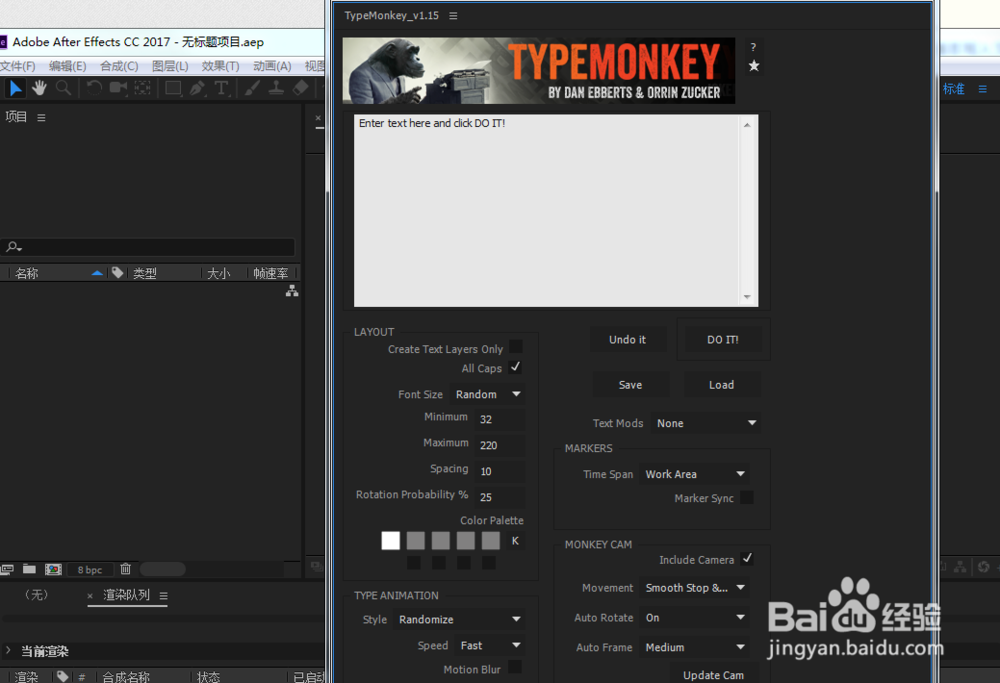
Task: Open the TypeMonkey panel menu icon
Action: click(453, 16)
